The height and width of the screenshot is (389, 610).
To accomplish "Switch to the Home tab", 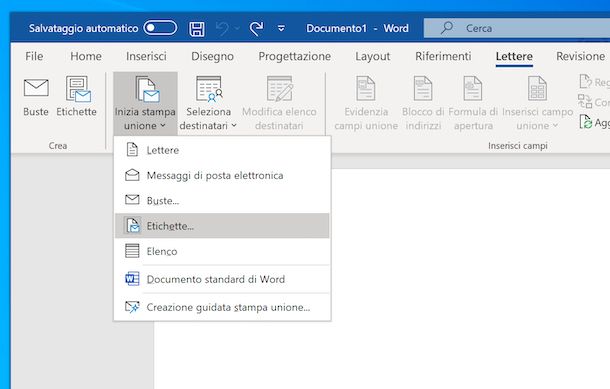I will [x=86, y=56].
